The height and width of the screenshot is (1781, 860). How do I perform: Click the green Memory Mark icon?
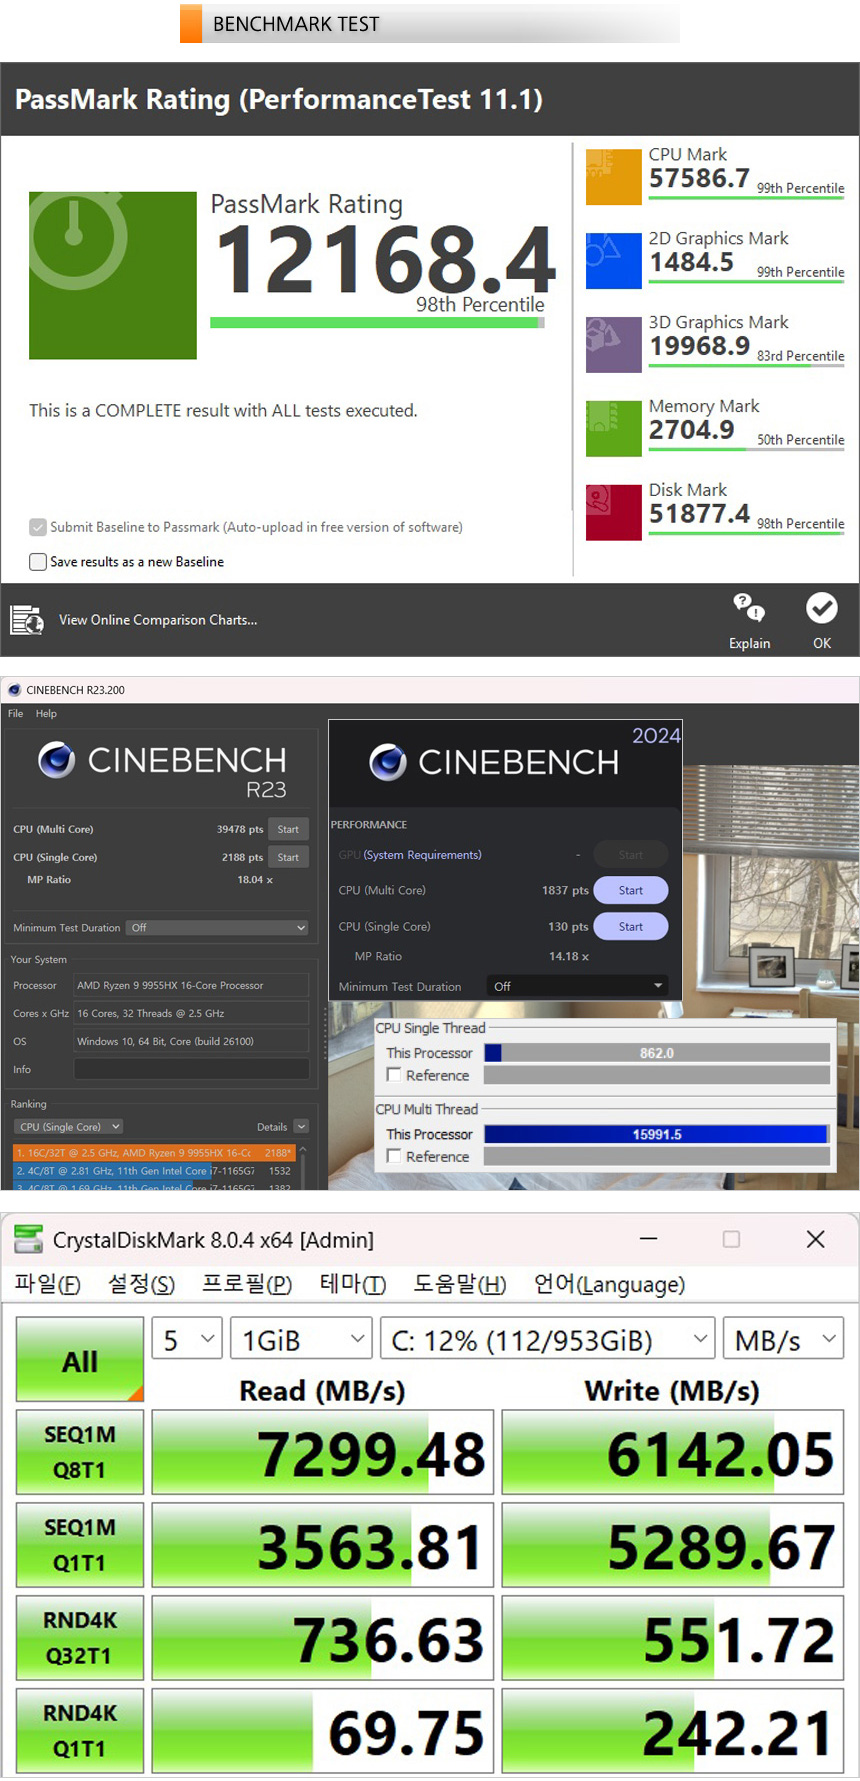pos(613,429)
